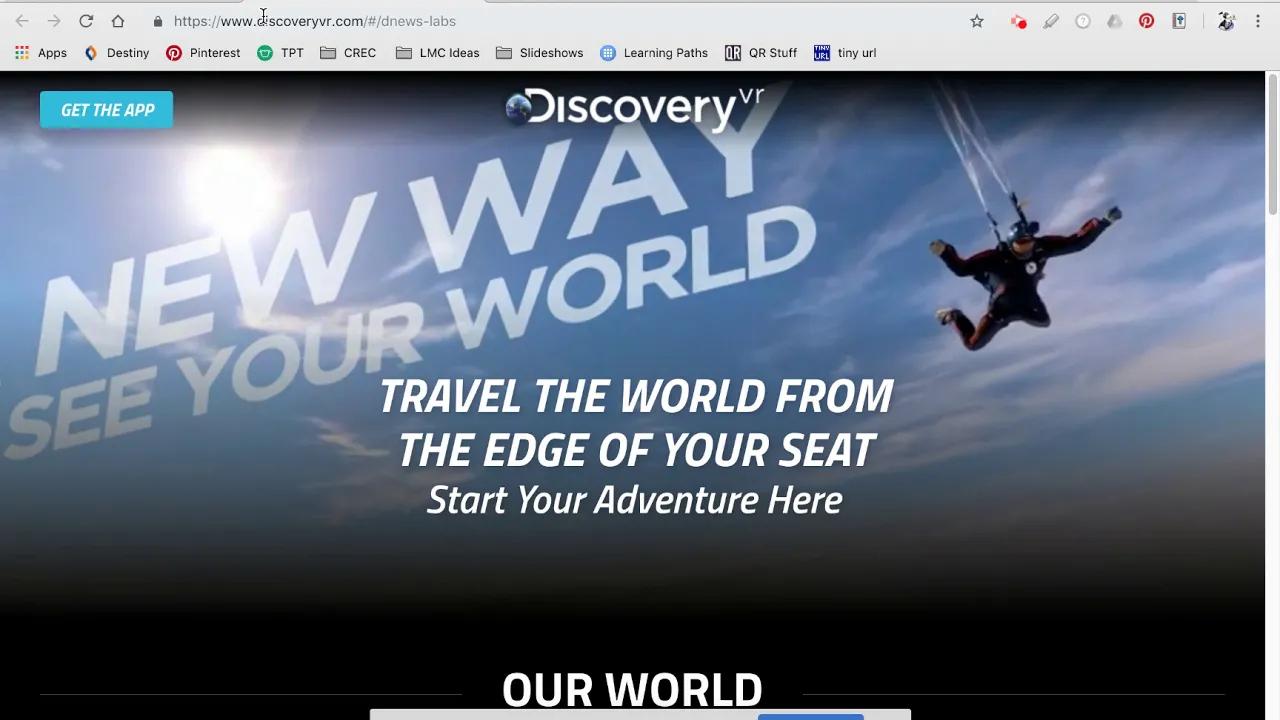Open the browser home page
This screenshot has width=1280, height=720.
click(x=118, y=21)
